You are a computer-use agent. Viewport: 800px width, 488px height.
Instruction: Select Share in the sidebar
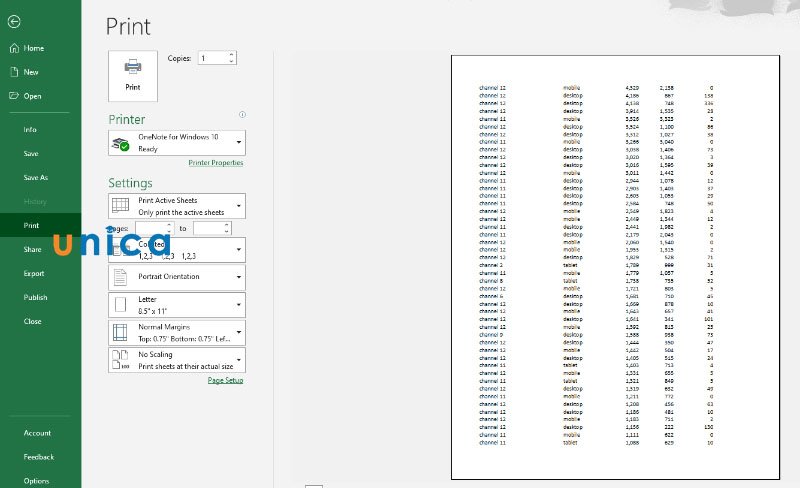pos(32,250)
